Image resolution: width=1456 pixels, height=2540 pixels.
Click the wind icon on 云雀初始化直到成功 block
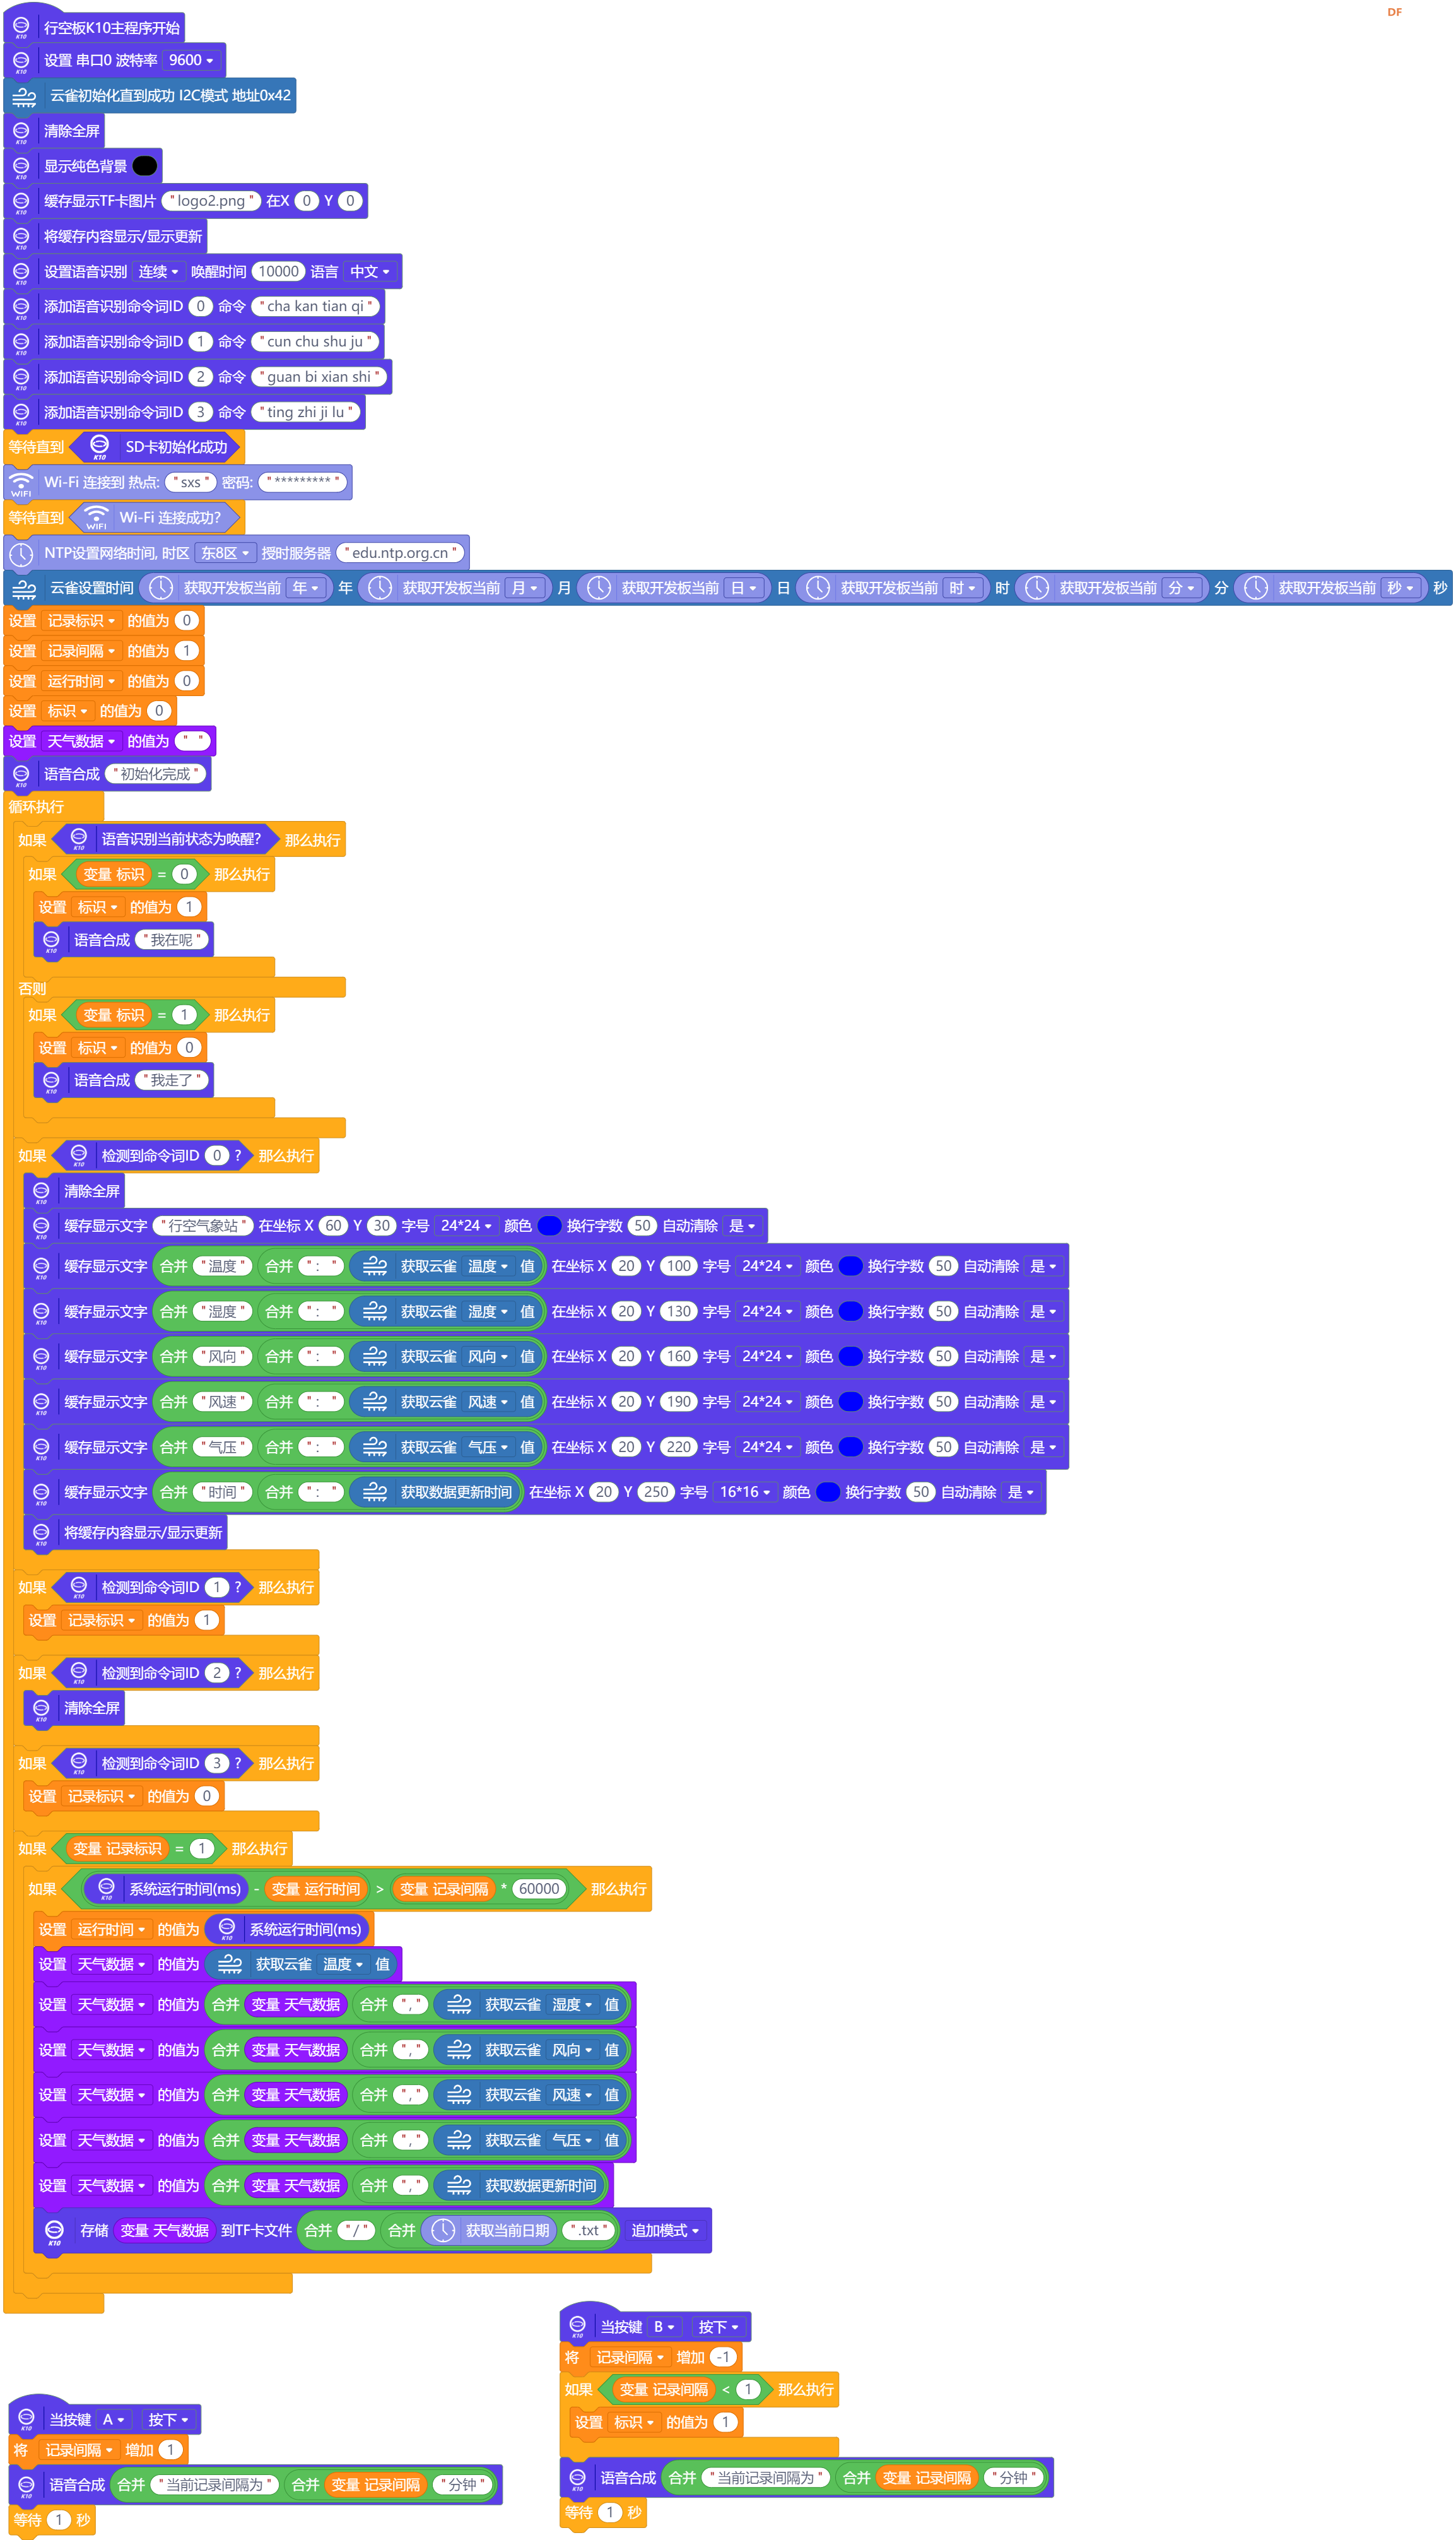[x=24, y=96]
